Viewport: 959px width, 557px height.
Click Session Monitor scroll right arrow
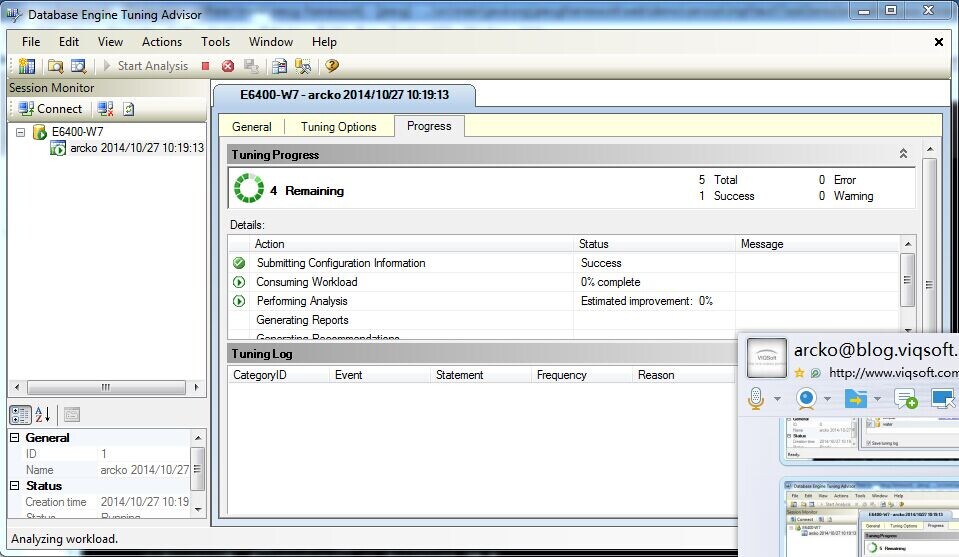[196, 387]
